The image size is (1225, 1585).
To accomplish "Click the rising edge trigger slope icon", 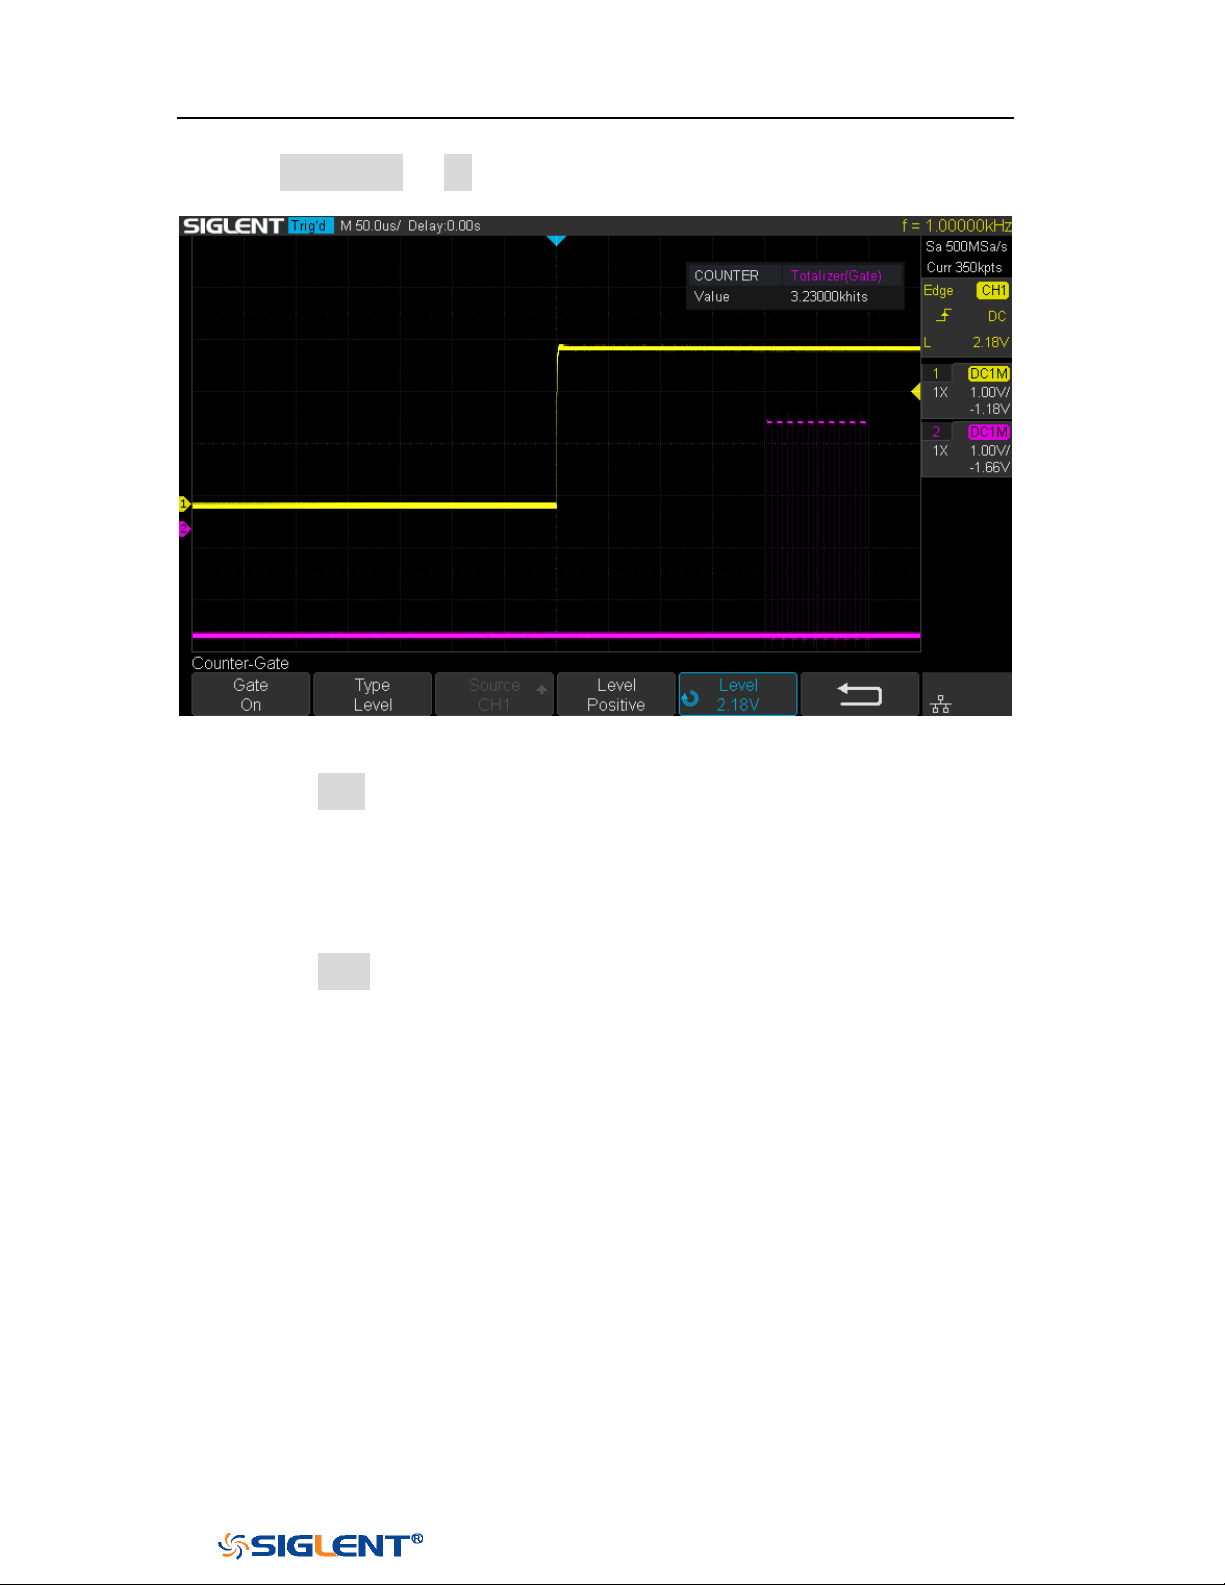I will [x=943, y=316].
